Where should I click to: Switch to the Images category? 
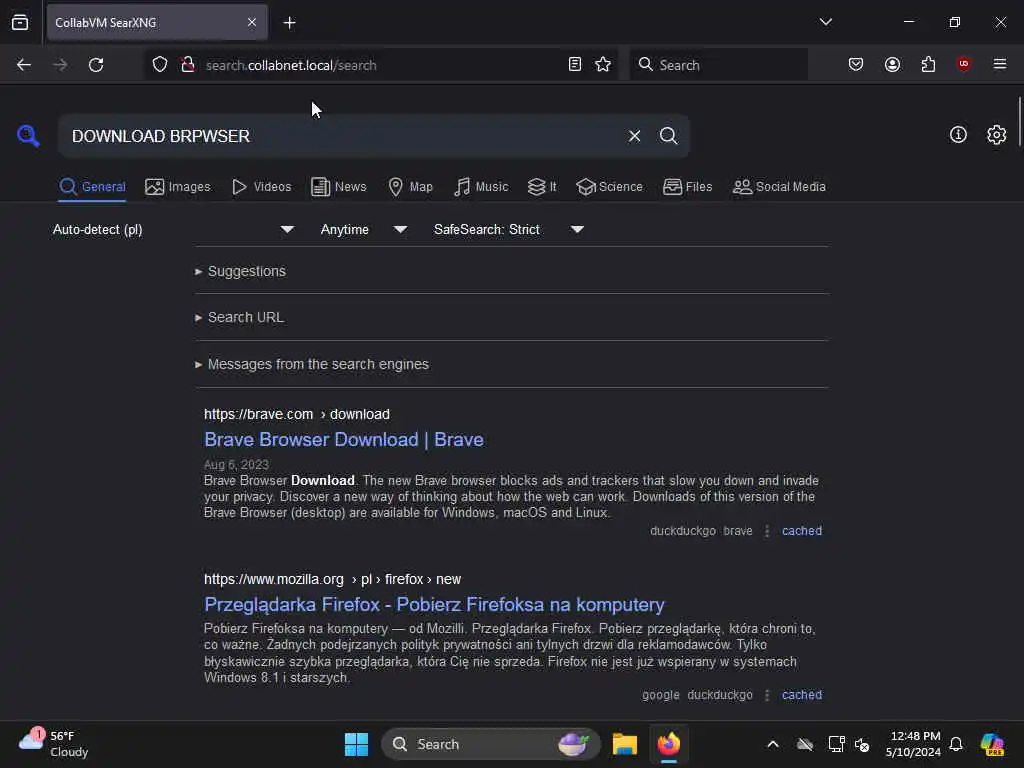coord(178,187)
